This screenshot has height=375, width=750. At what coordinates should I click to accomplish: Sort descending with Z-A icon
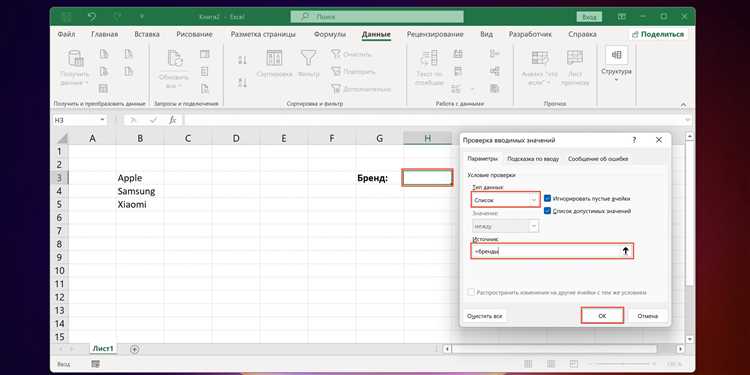tap(243, 82)
